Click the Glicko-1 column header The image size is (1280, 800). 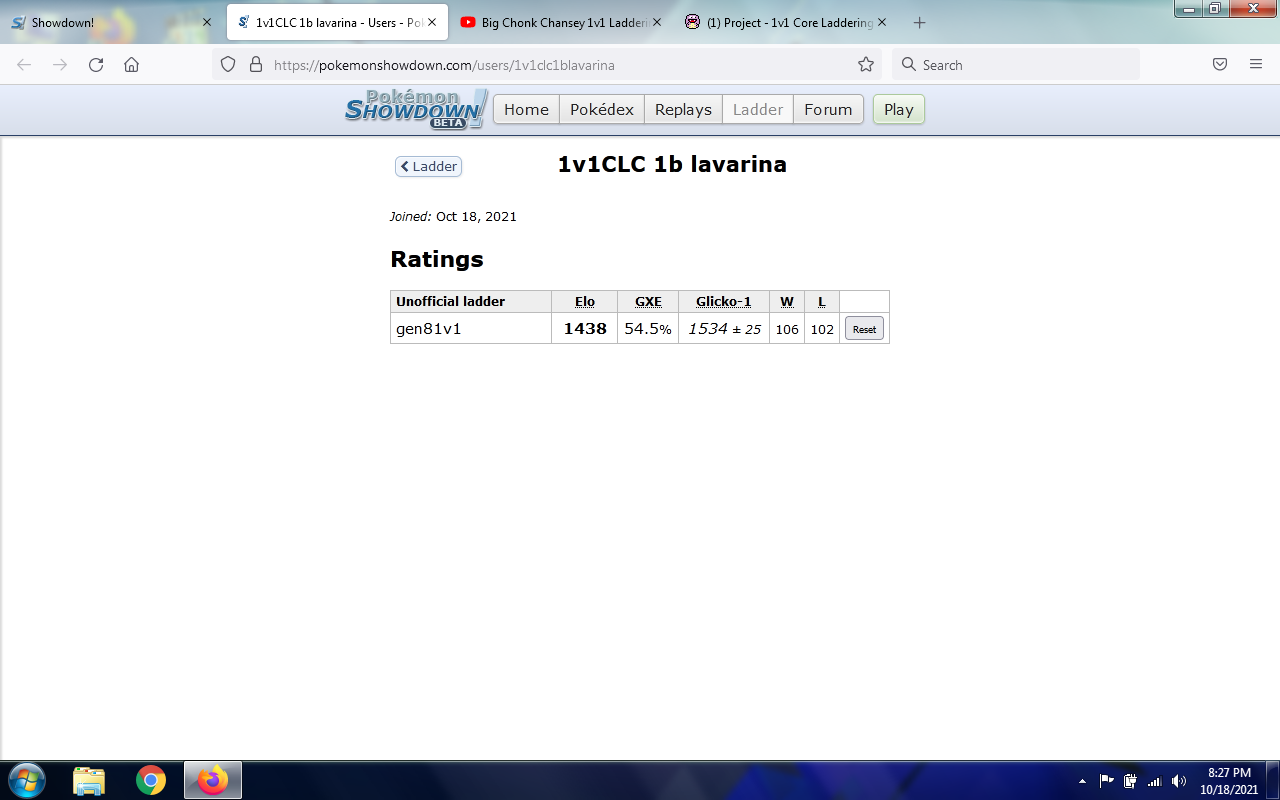tap(724, 301)
